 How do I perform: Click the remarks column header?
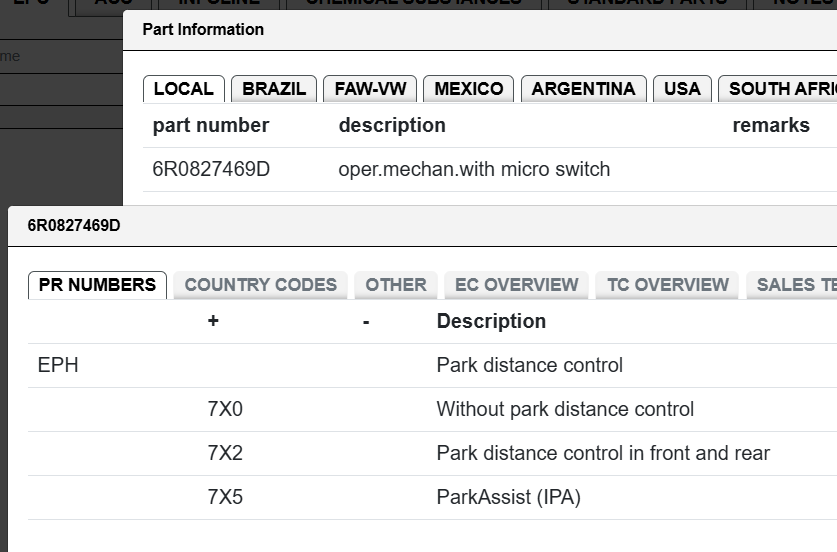click(771, 125)
